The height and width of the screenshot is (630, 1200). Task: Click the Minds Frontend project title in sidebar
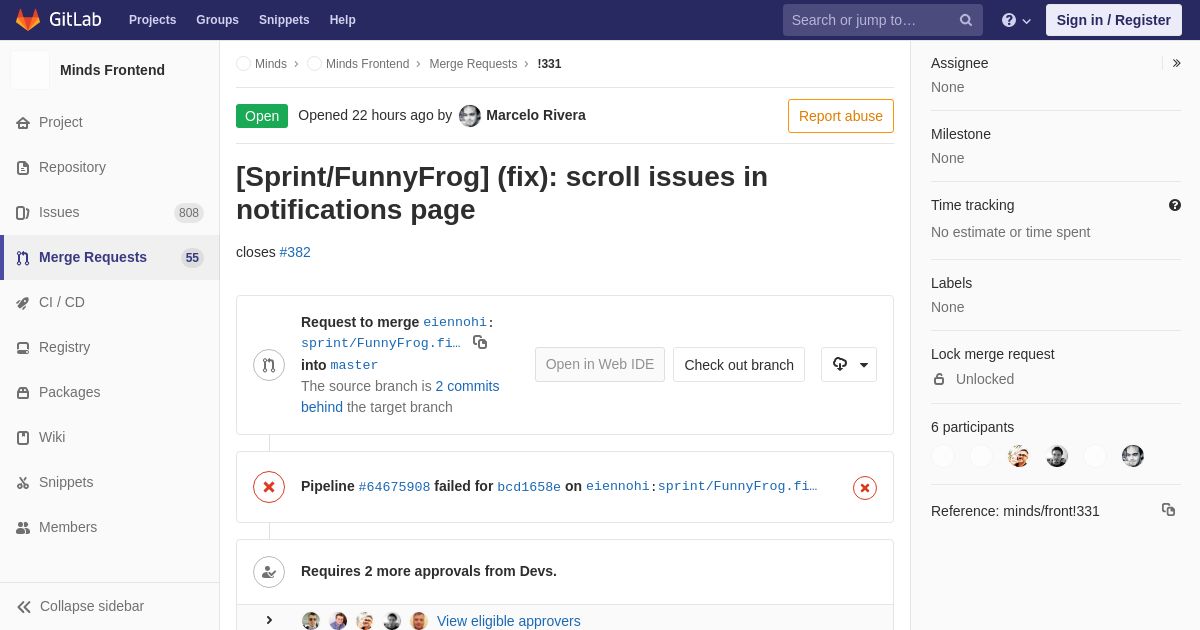(112, 70)
